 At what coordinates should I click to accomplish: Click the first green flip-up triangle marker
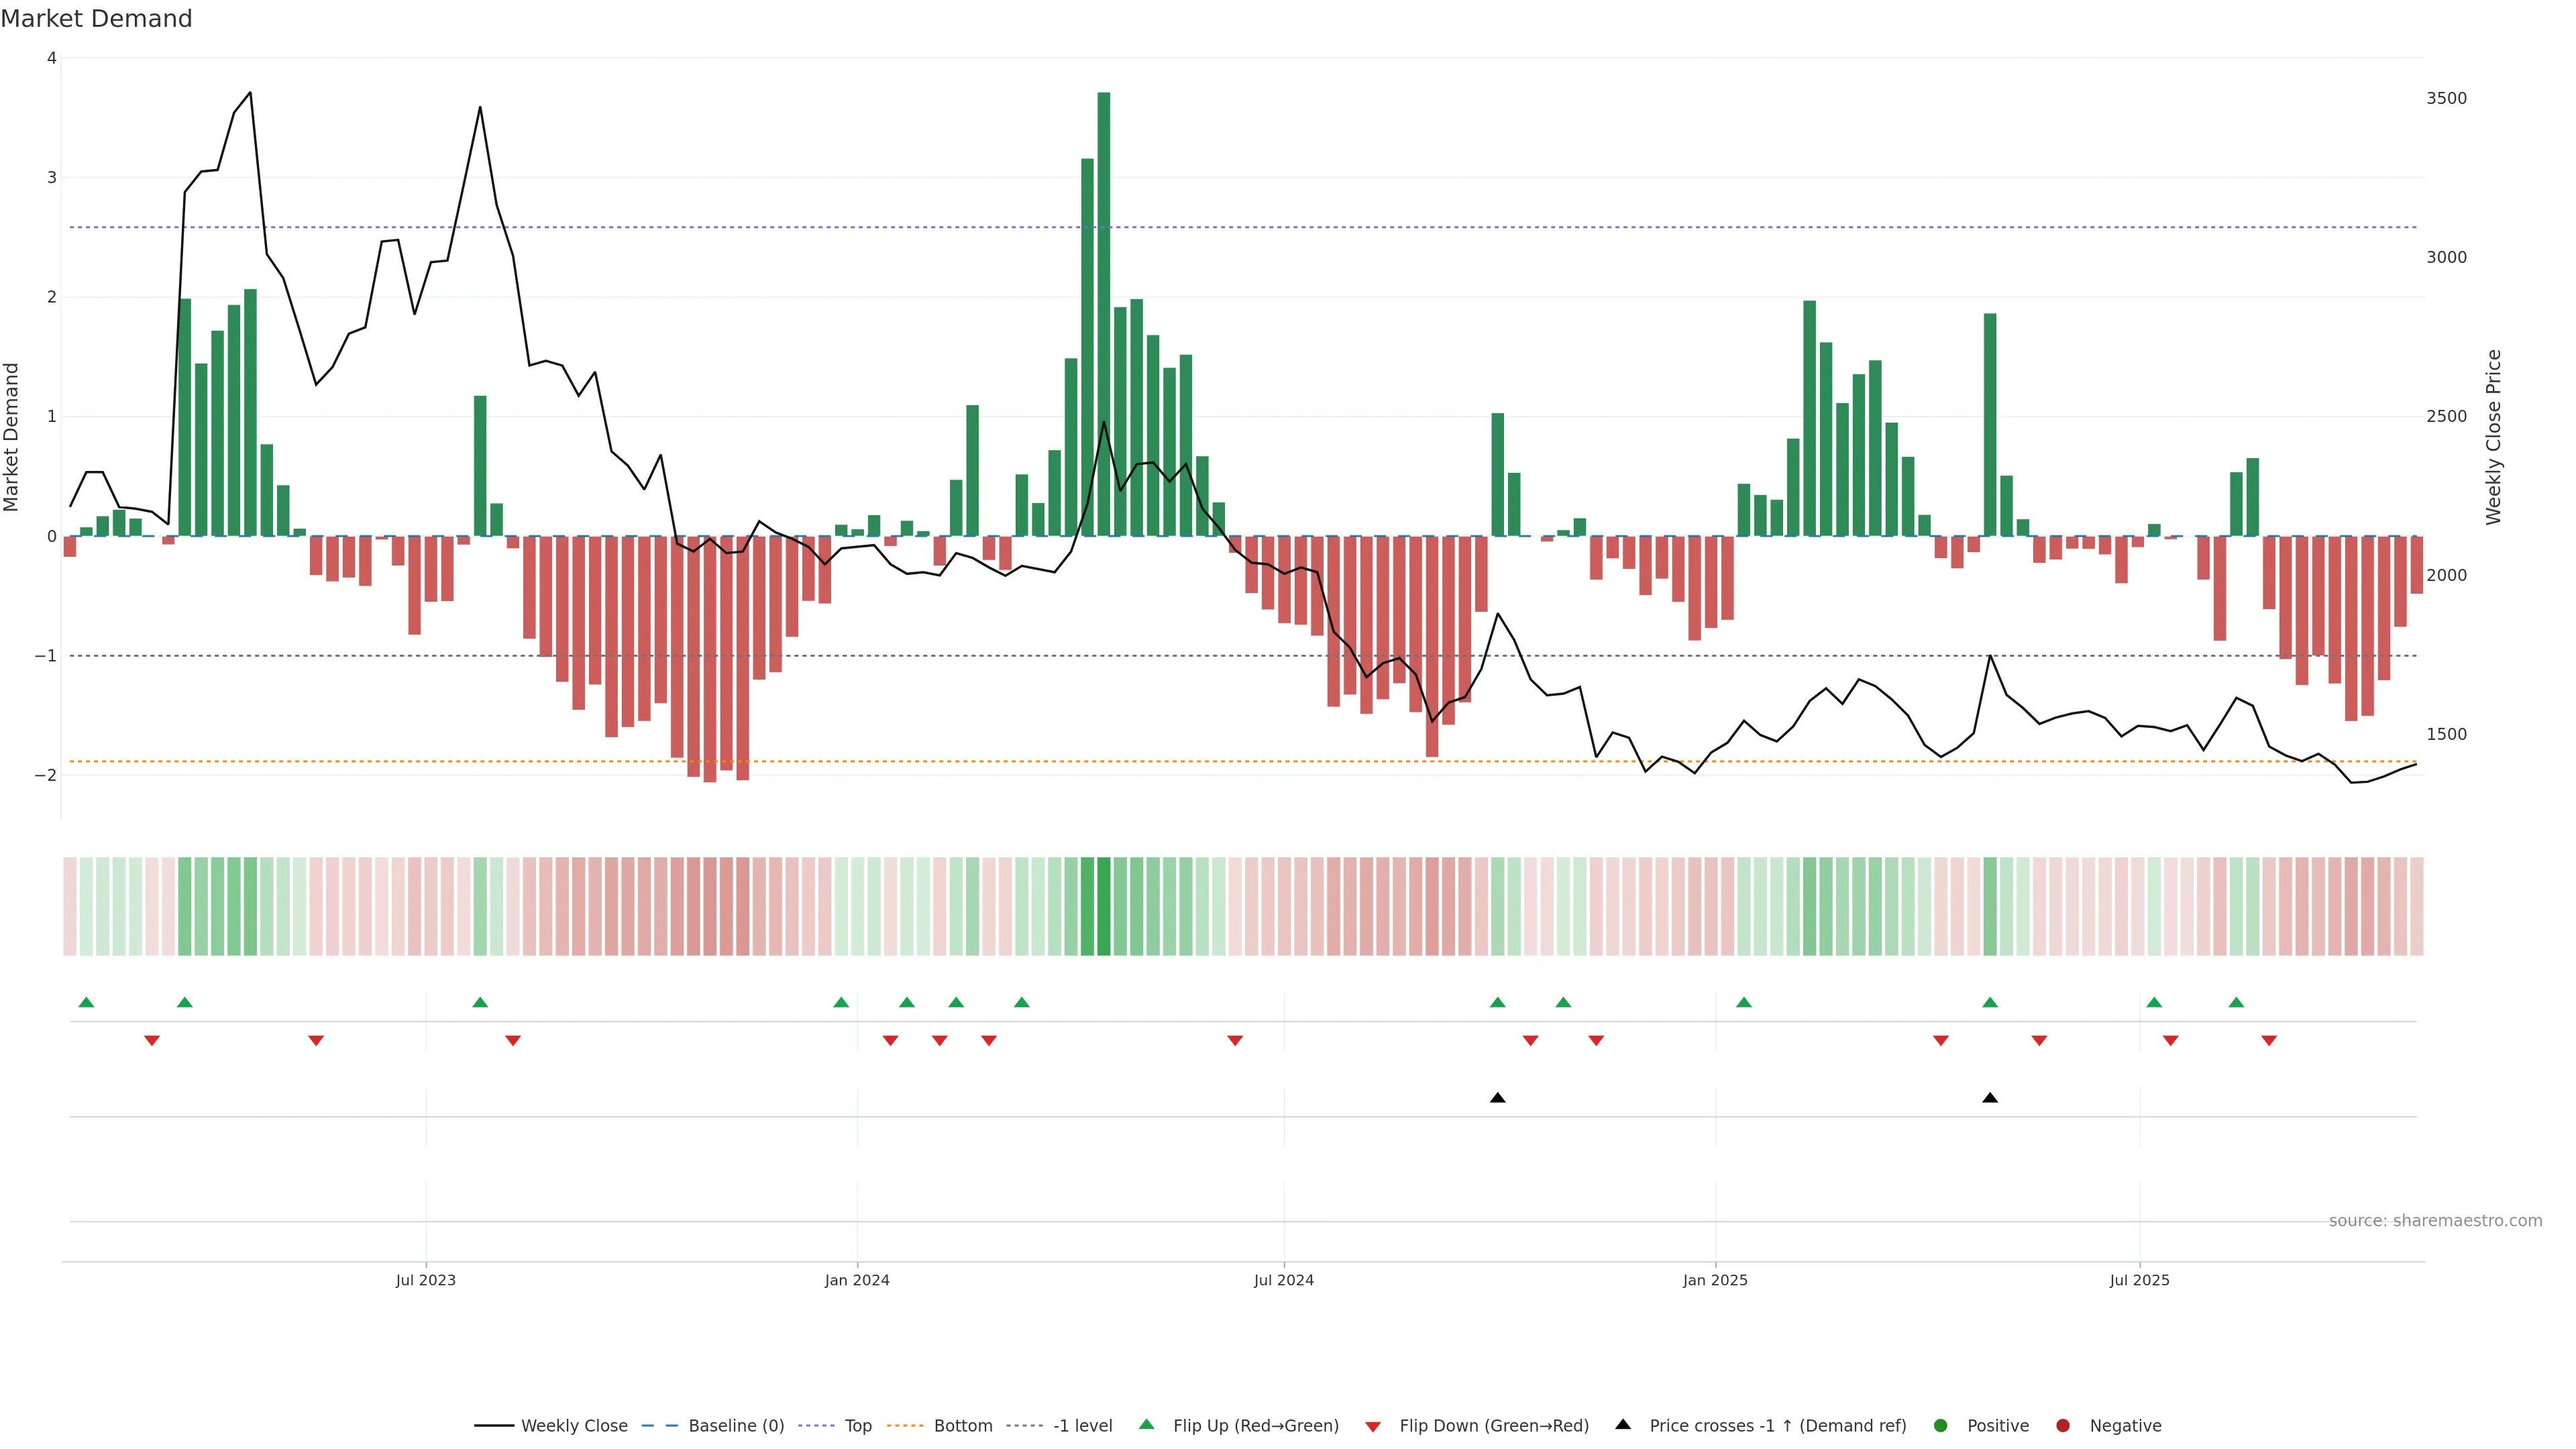(86, 1002)
